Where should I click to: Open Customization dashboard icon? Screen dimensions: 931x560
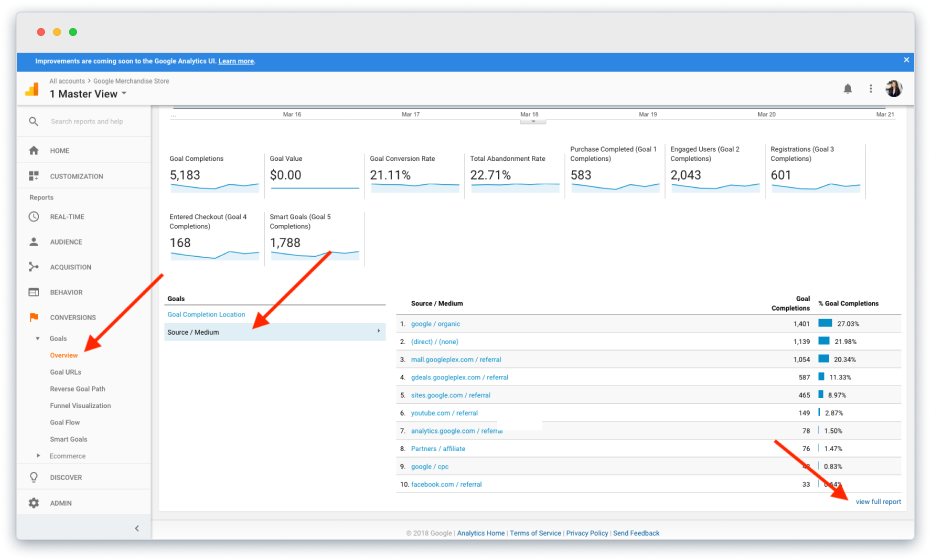[34, 176]
